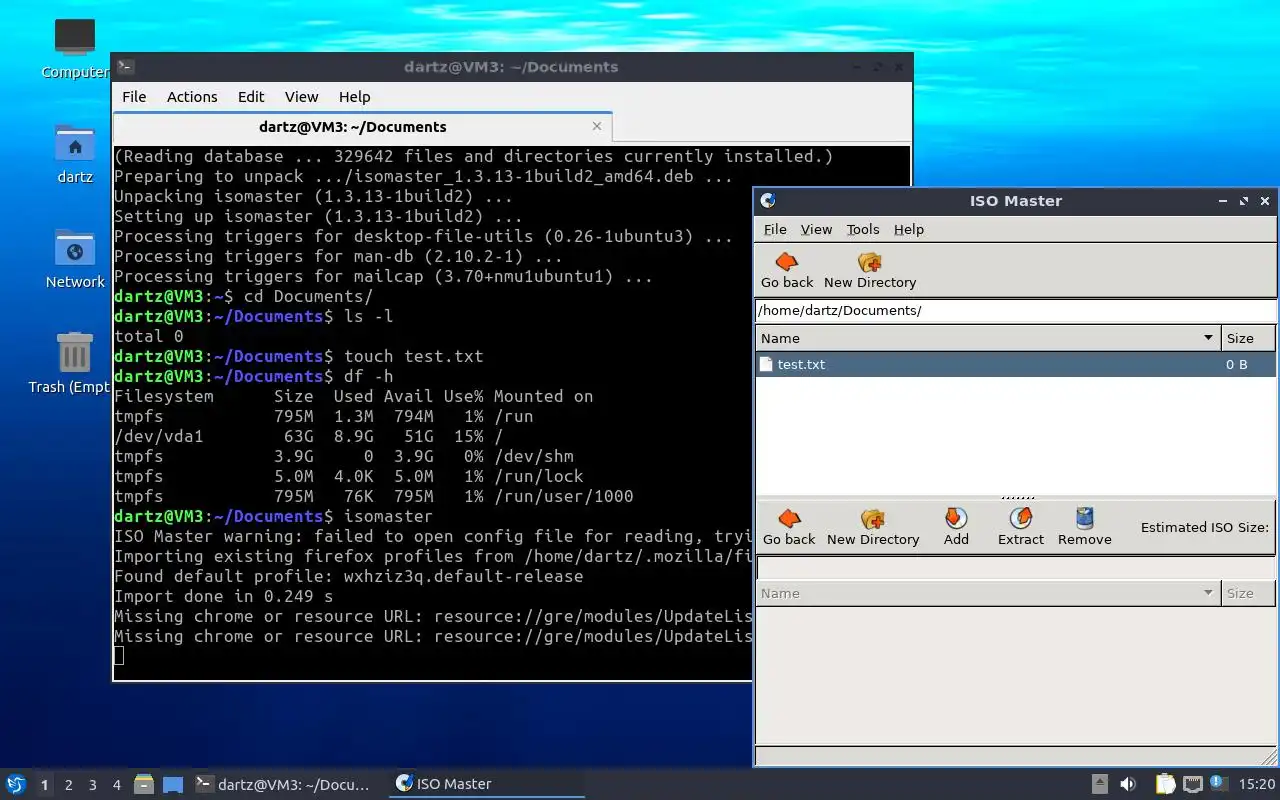The width and height of the screenshot is (1280, 800).
Task: Click the upper Go back arrow icon
Action: click(x=787, y=262)
